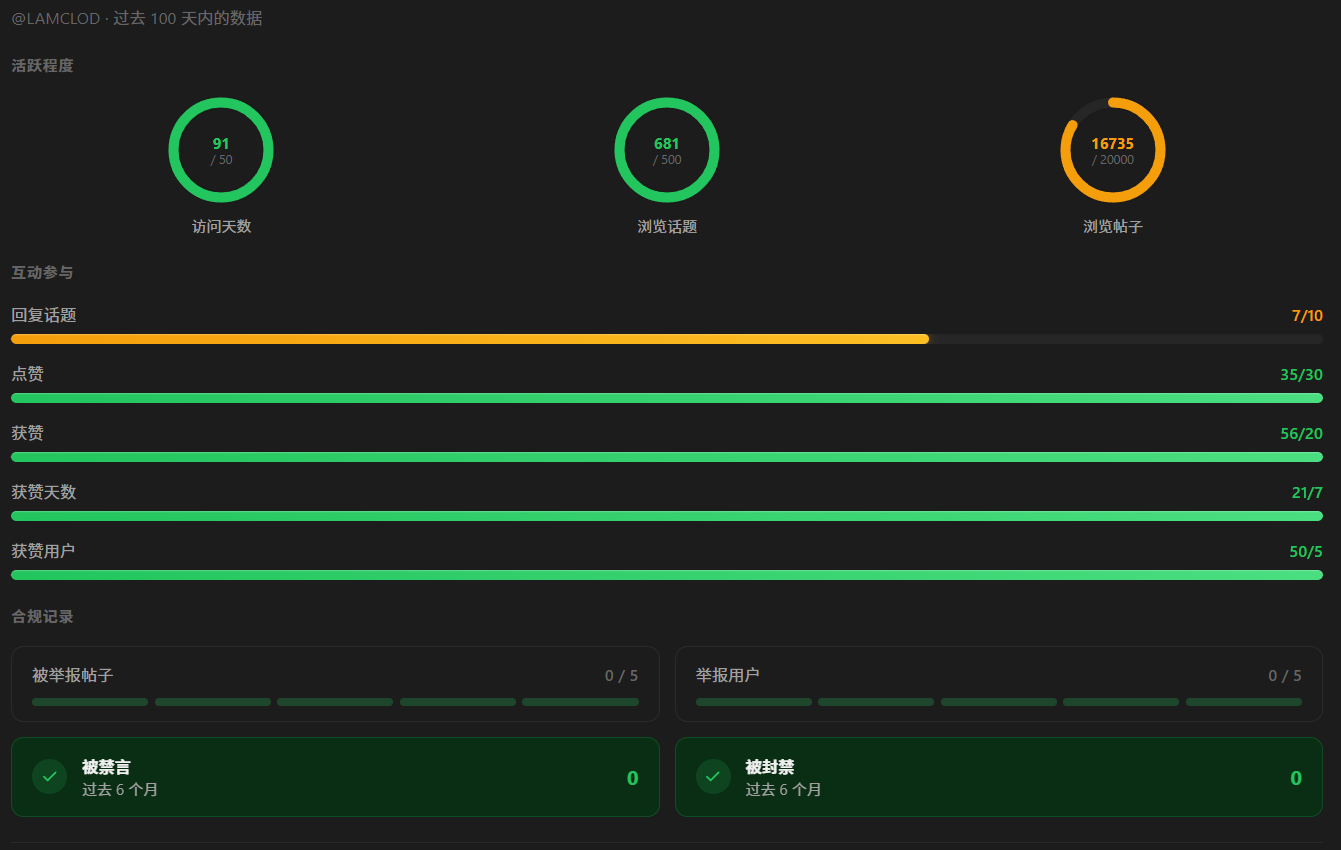Open the 举报用户 compliance card

[999, 684]
